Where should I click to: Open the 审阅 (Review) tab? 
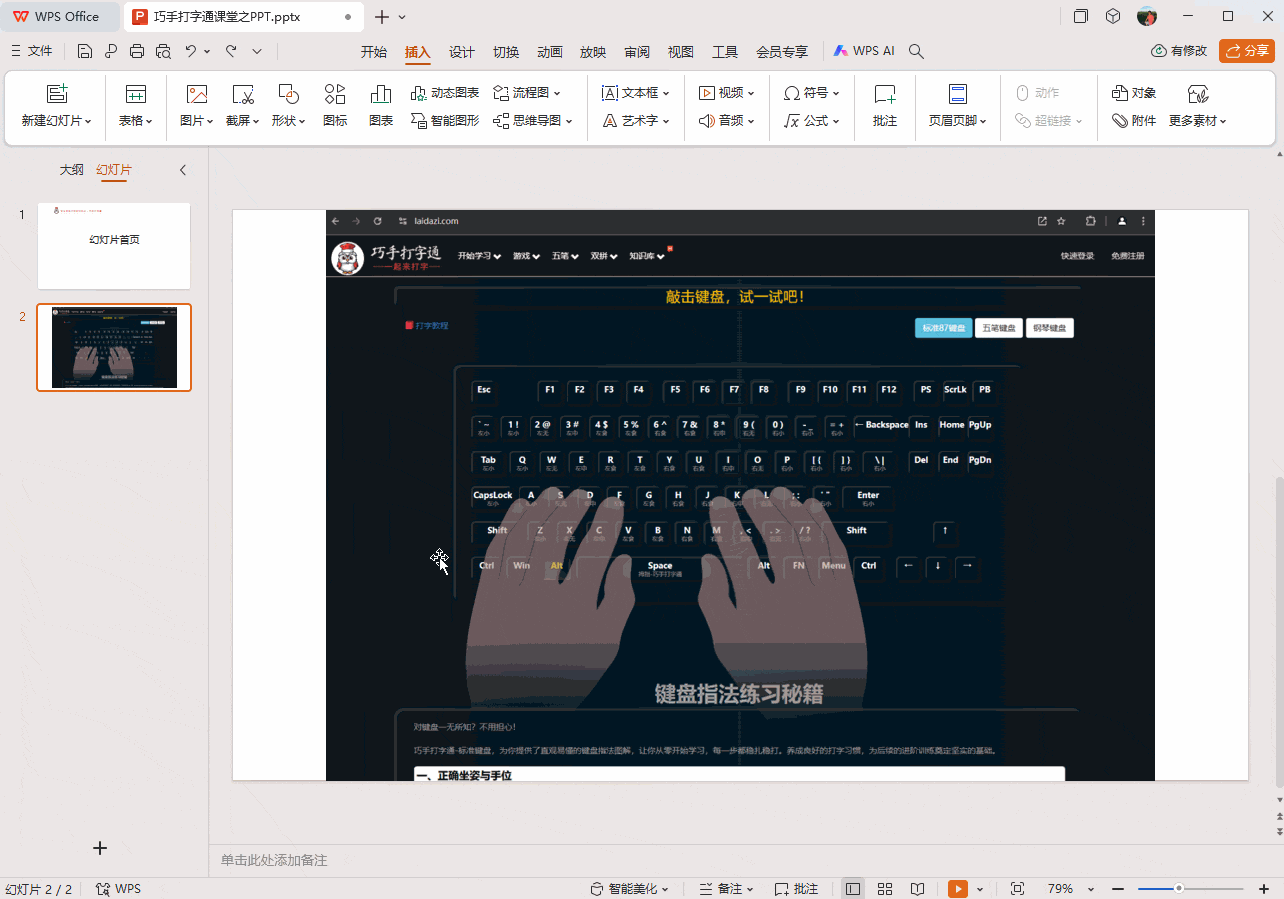[637, 52]
